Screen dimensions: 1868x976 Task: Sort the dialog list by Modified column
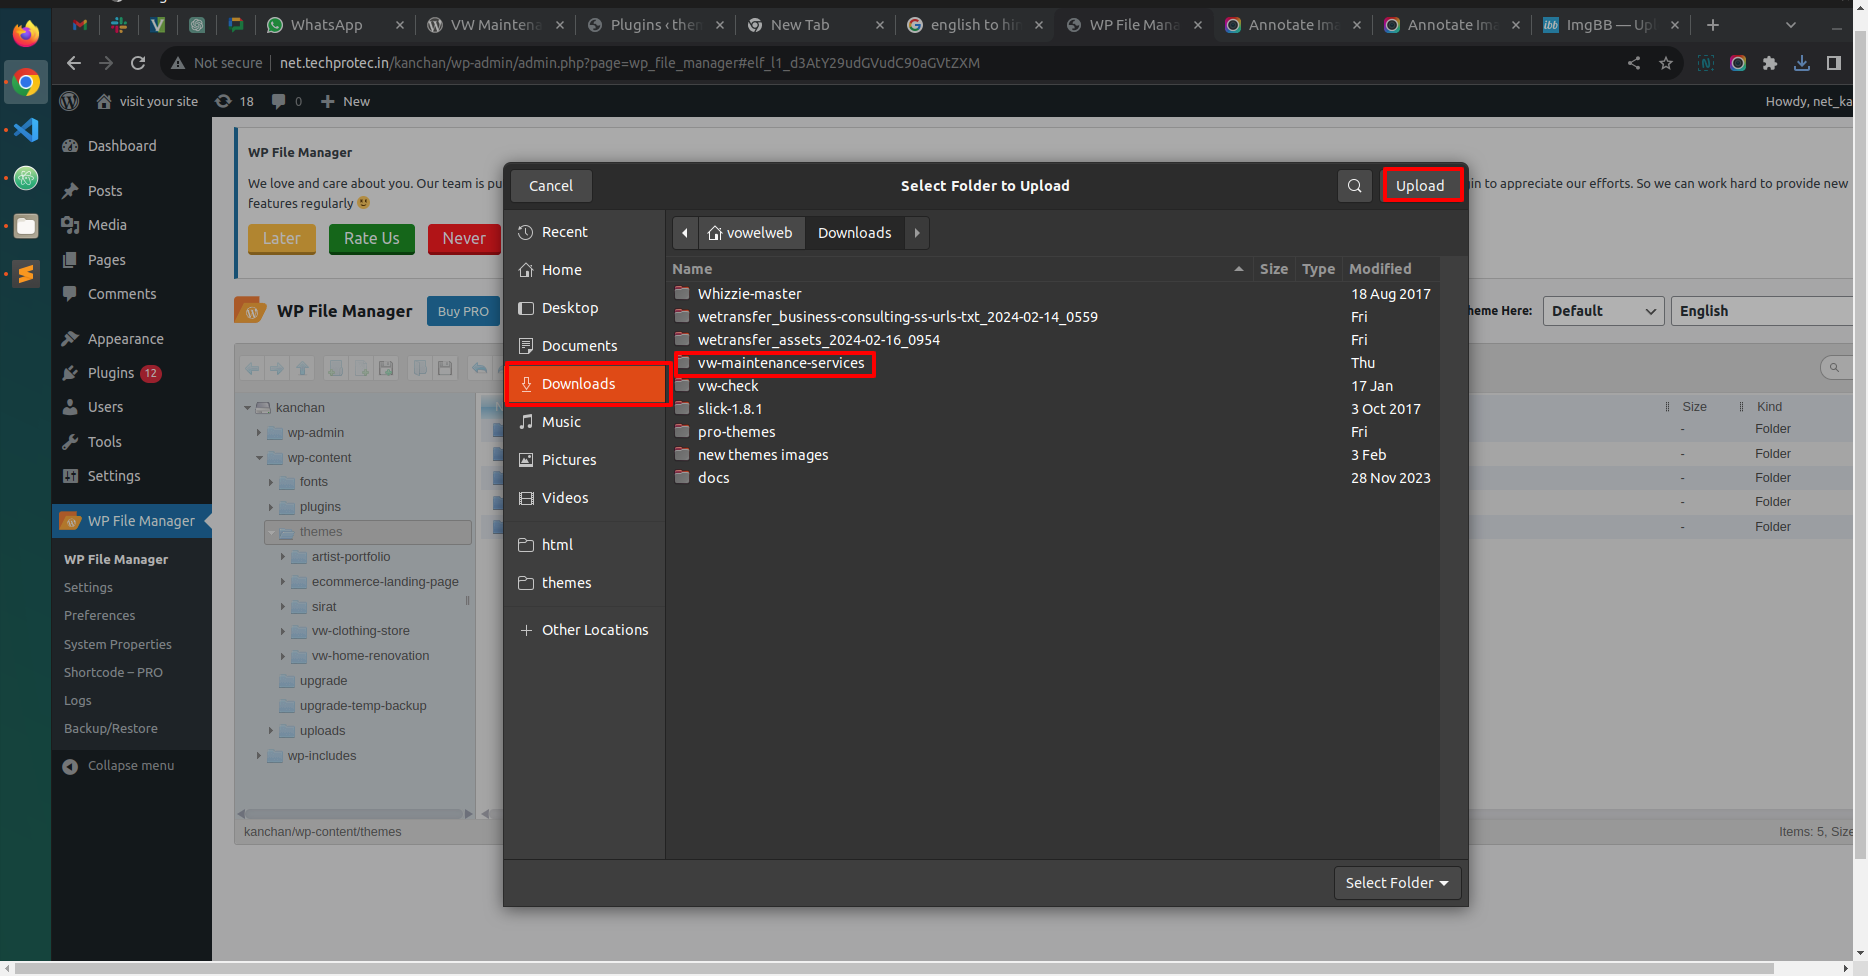(1391, 269)
